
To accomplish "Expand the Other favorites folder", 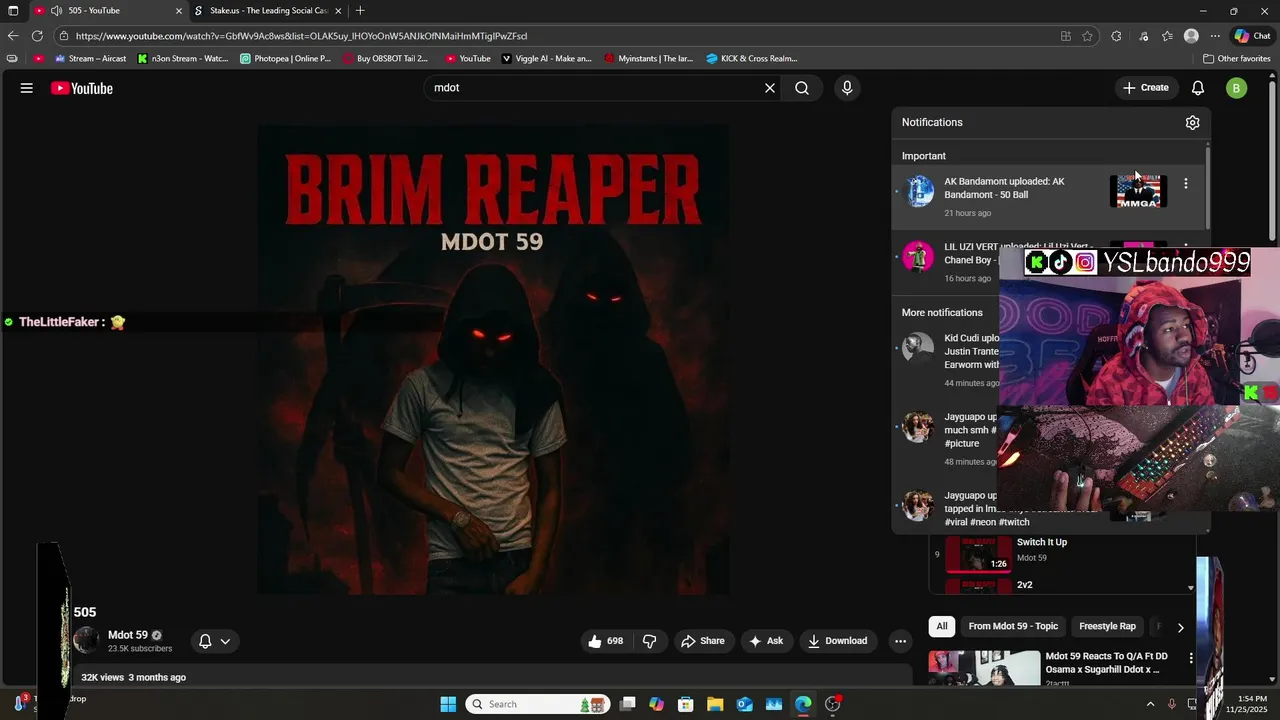I will pos(1236,59).
